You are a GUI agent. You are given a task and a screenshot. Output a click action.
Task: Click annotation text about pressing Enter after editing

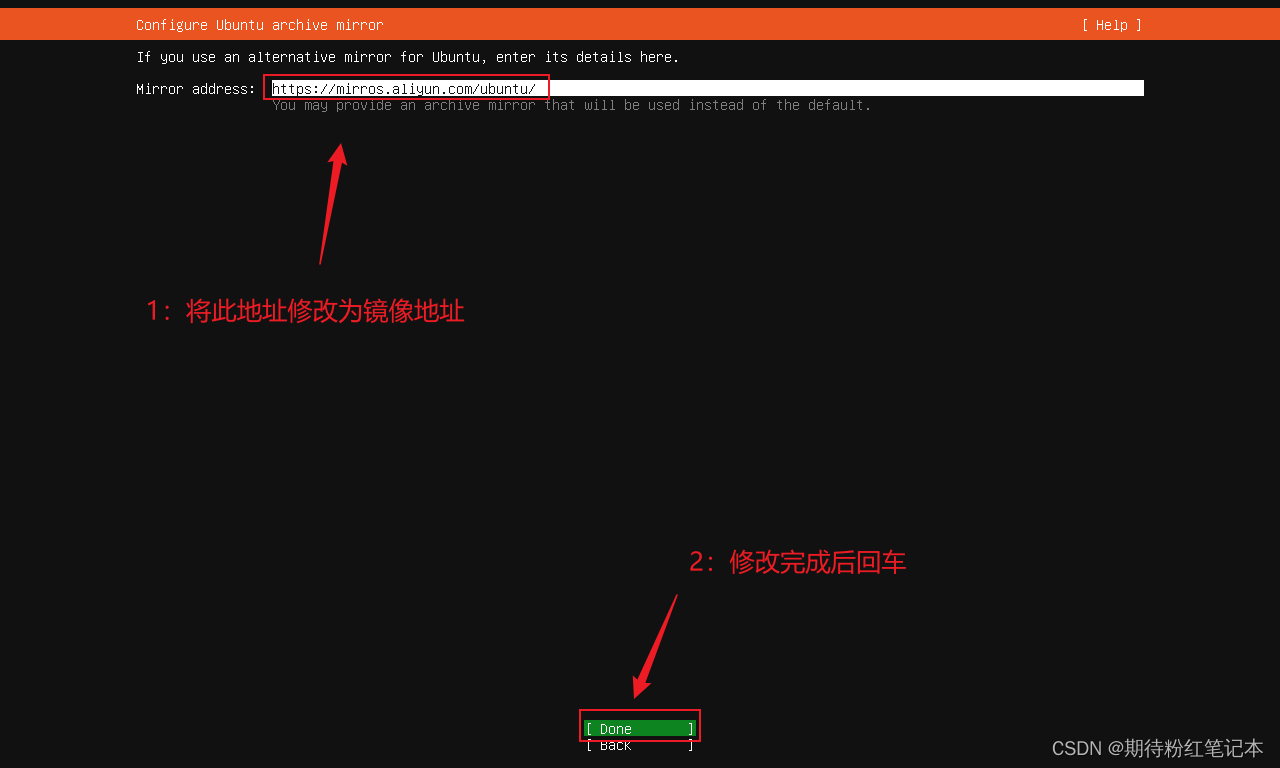tap(795, 562)
